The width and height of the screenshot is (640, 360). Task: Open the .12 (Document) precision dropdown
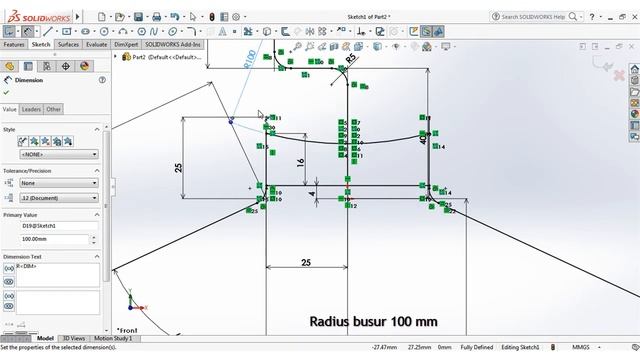59,198
